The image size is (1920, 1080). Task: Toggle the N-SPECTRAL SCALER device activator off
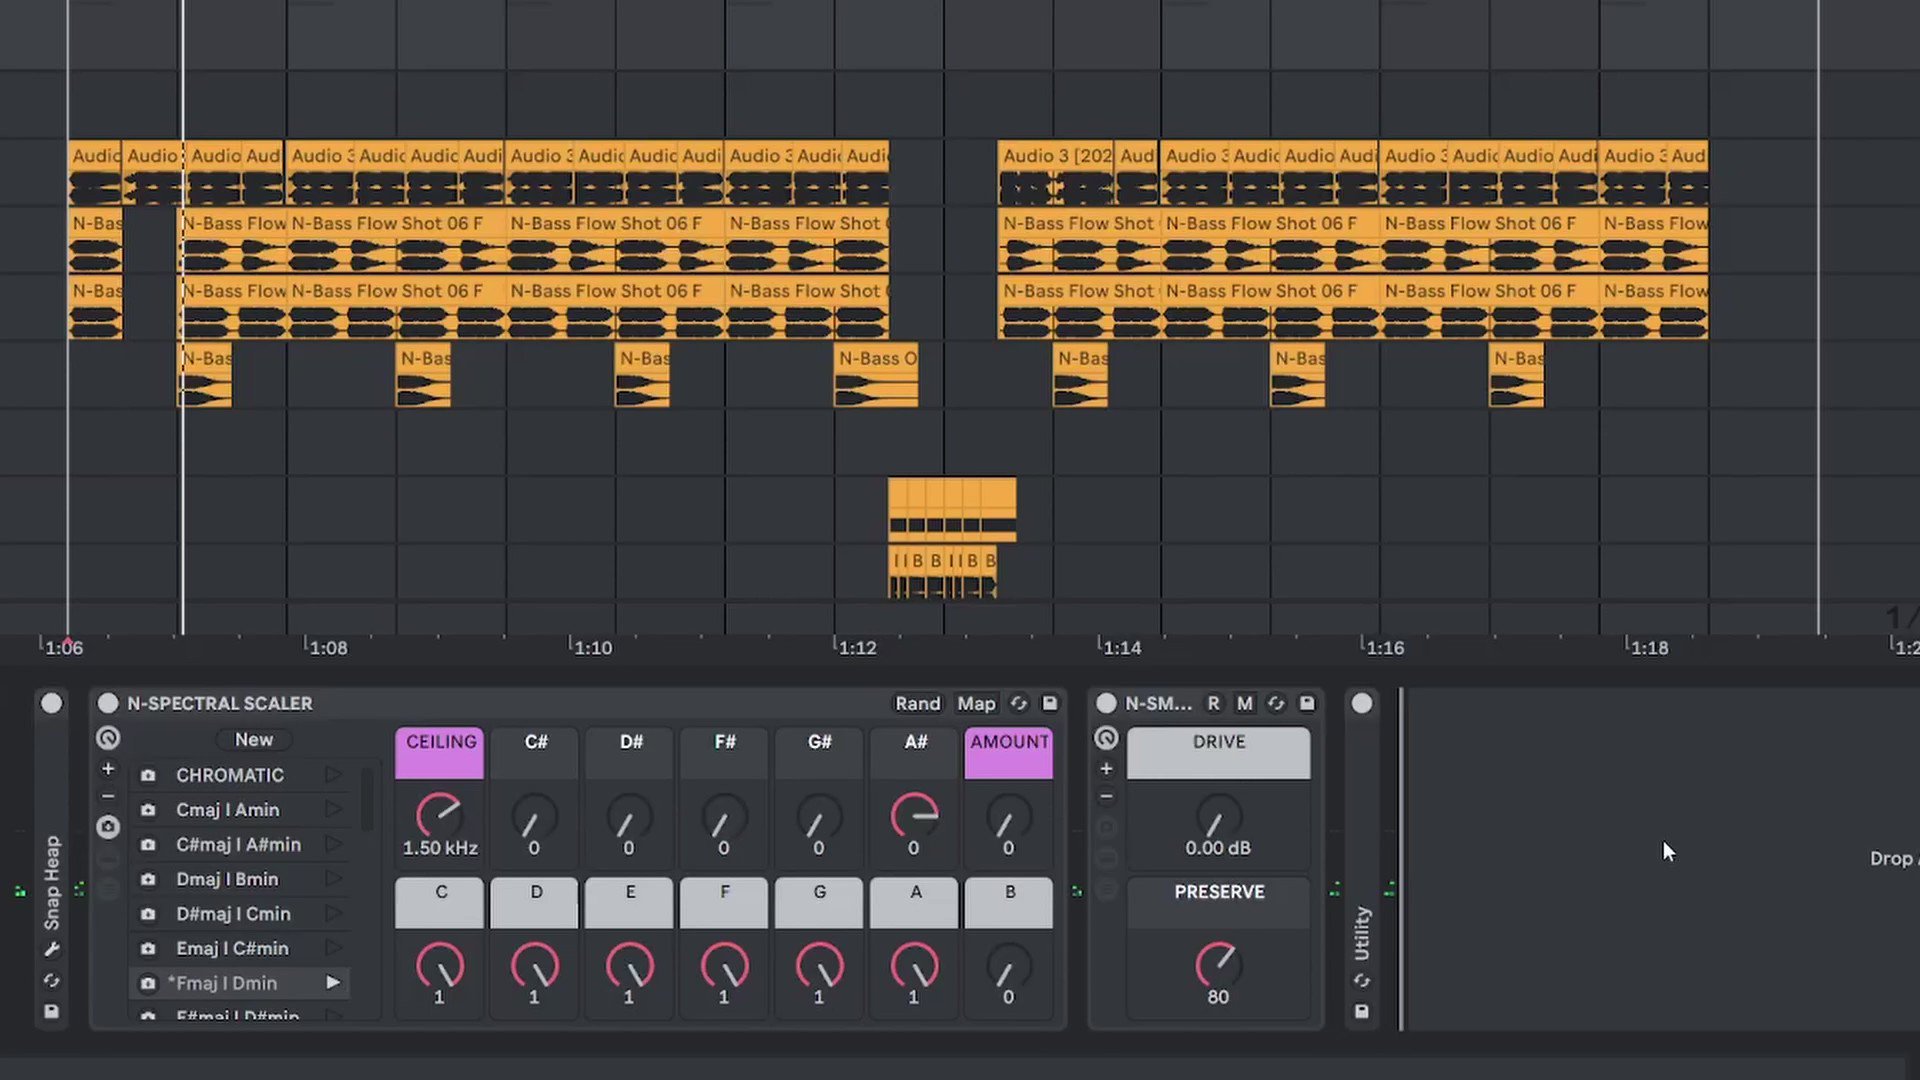[x=108, y=703]
